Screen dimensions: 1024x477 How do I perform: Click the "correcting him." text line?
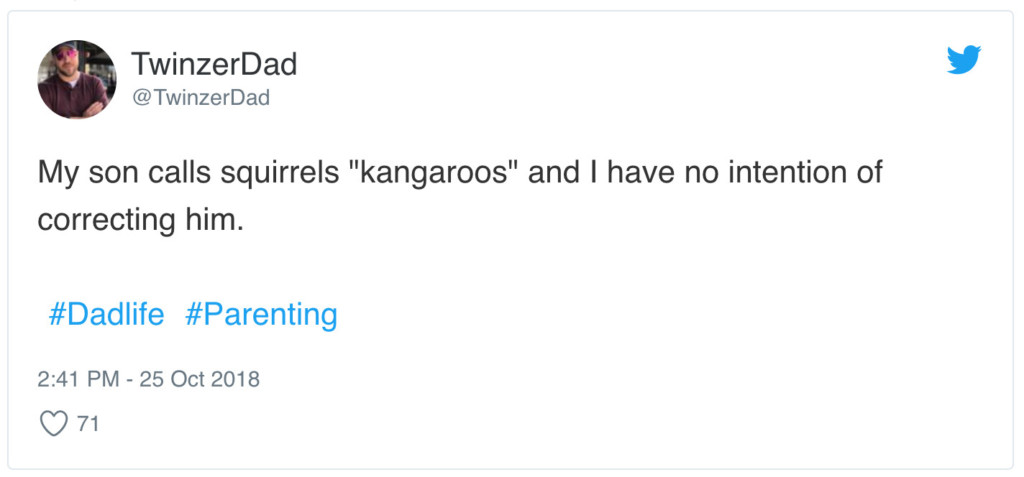(140, 220)
